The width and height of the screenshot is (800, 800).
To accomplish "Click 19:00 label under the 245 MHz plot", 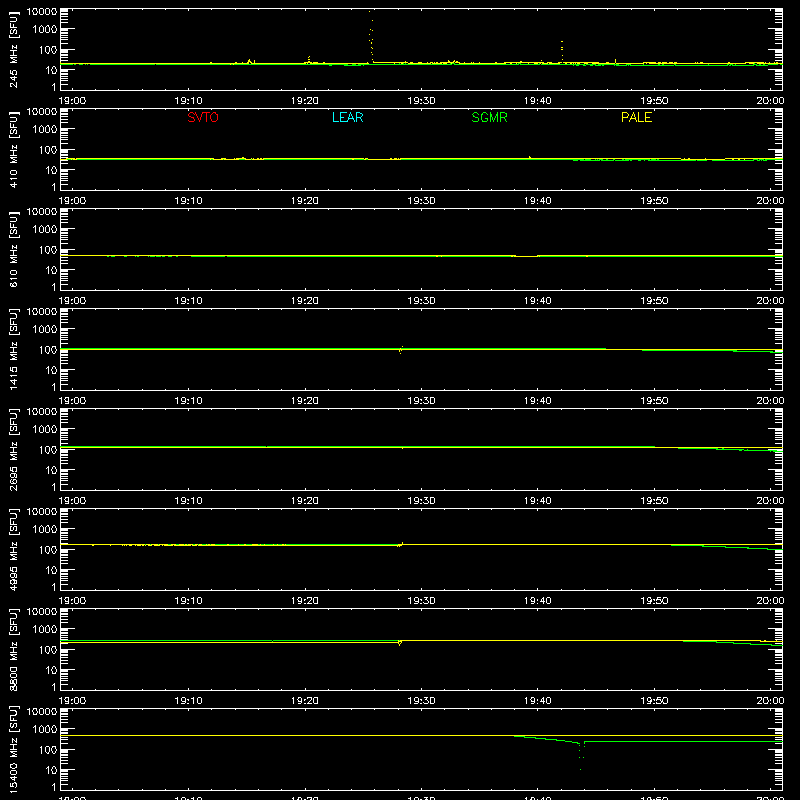I will pos(72,101).
